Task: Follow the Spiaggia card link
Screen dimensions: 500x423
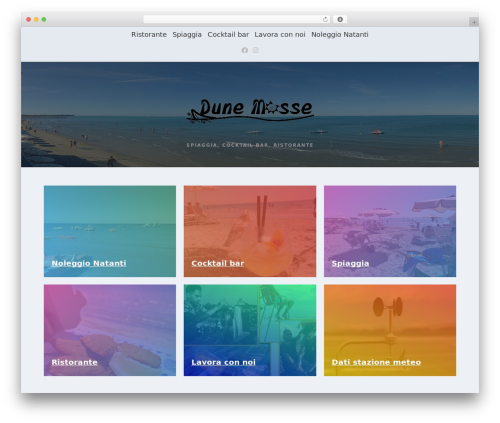Action: pos(350,263)
